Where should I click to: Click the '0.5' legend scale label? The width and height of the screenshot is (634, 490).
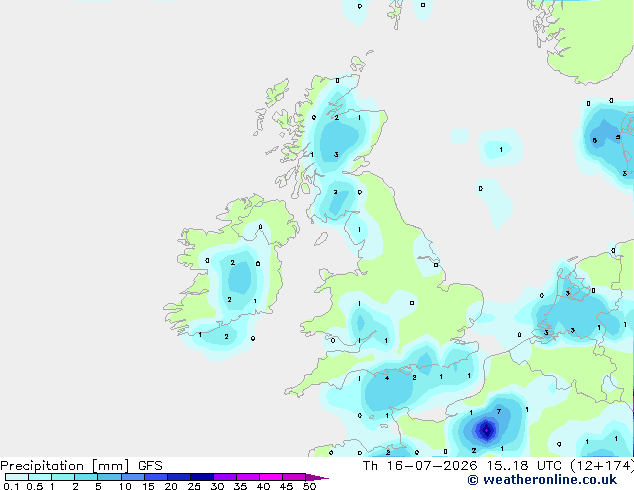(35, 486)
